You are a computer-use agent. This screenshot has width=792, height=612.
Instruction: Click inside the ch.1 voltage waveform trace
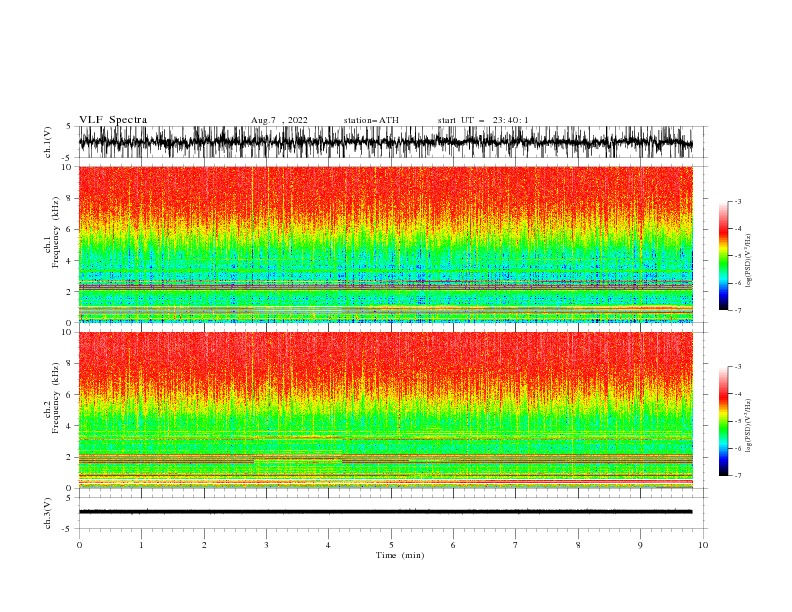coord(385,142)
